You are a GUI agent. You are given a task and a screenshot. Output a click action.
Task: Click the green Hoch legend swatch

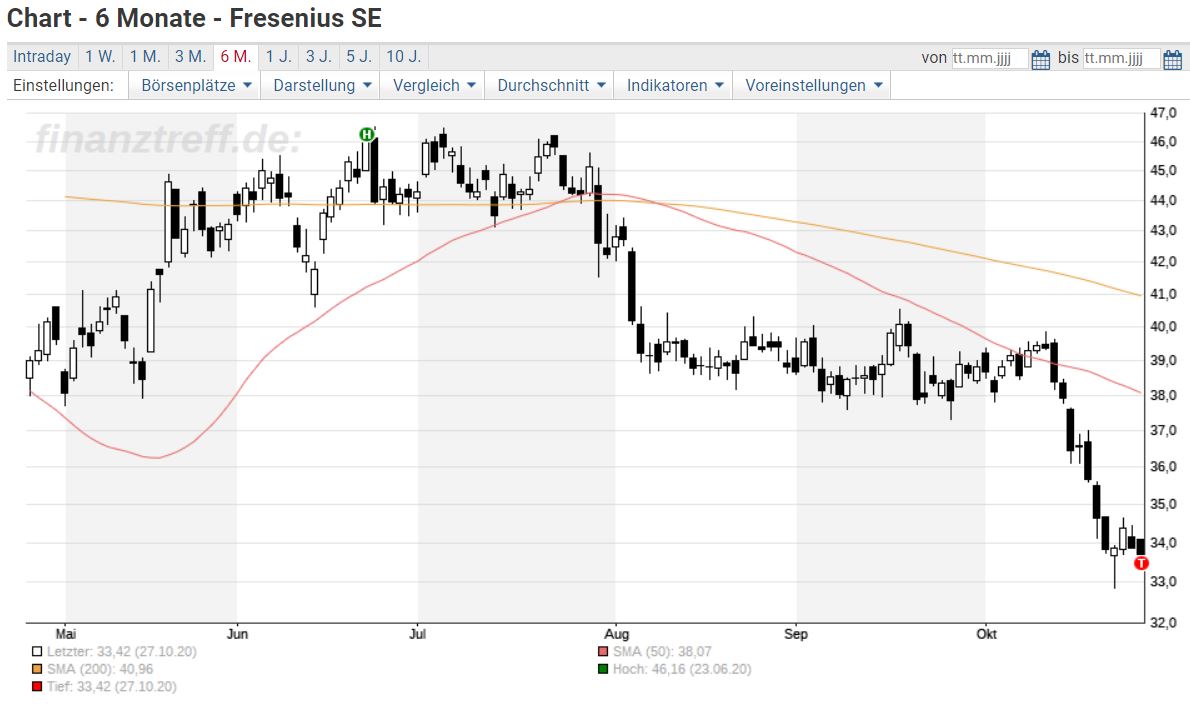click(x=603, y=669)
